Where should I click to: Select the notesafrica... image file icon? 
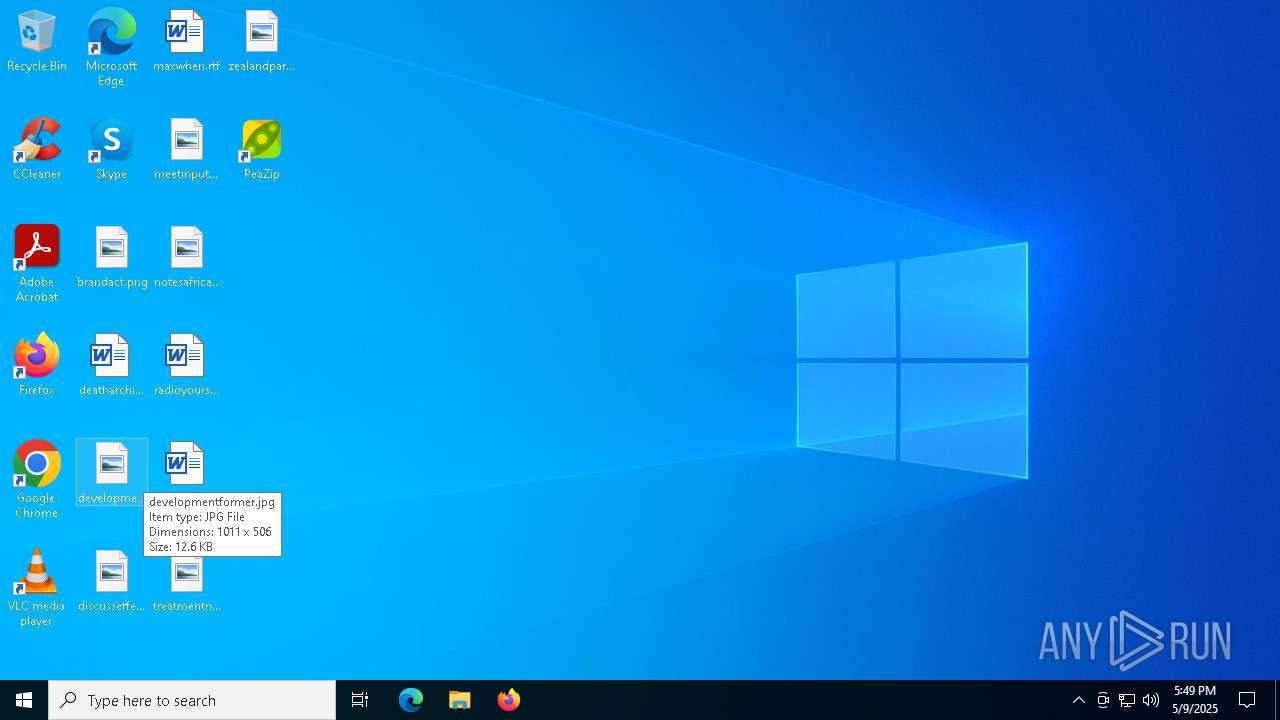[x=186, y=258]
